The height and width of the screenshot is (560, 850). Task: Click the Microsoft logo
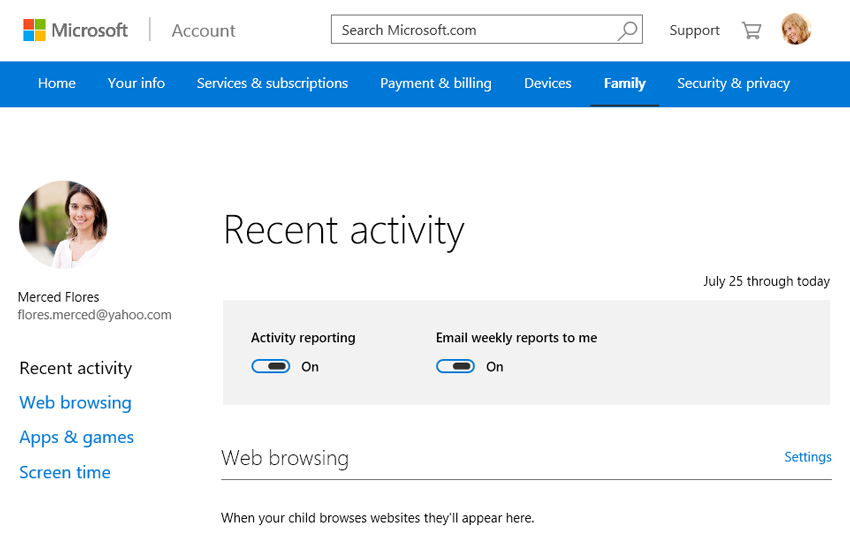pos(76,30)
